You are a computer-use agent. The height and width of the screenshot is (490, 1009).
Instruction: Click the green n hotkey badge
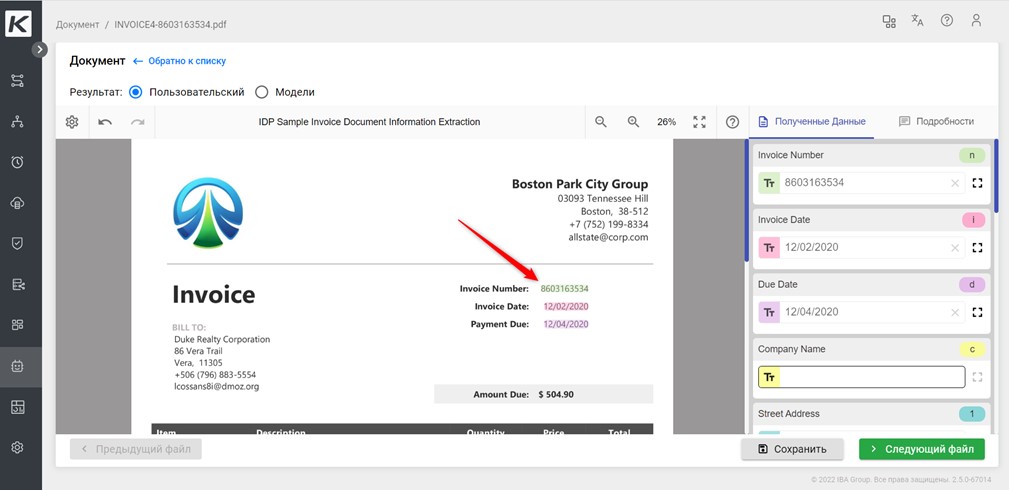(972, 155)
